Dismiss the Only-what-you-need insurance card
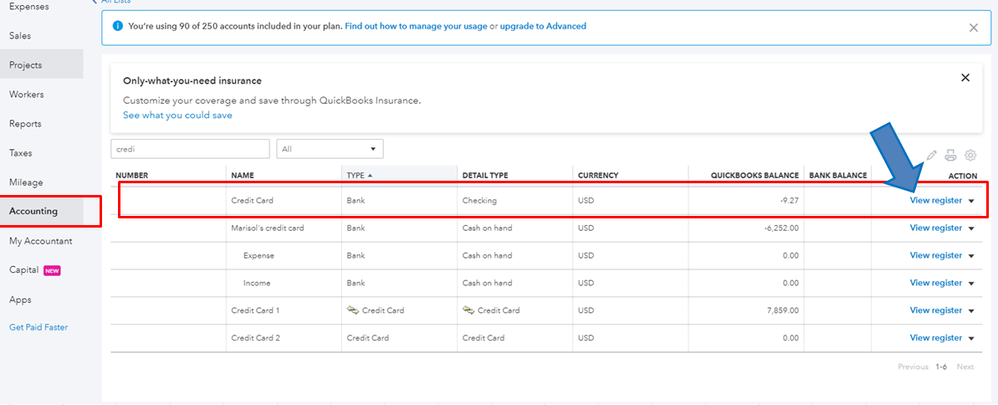 [x=965, y=78]
